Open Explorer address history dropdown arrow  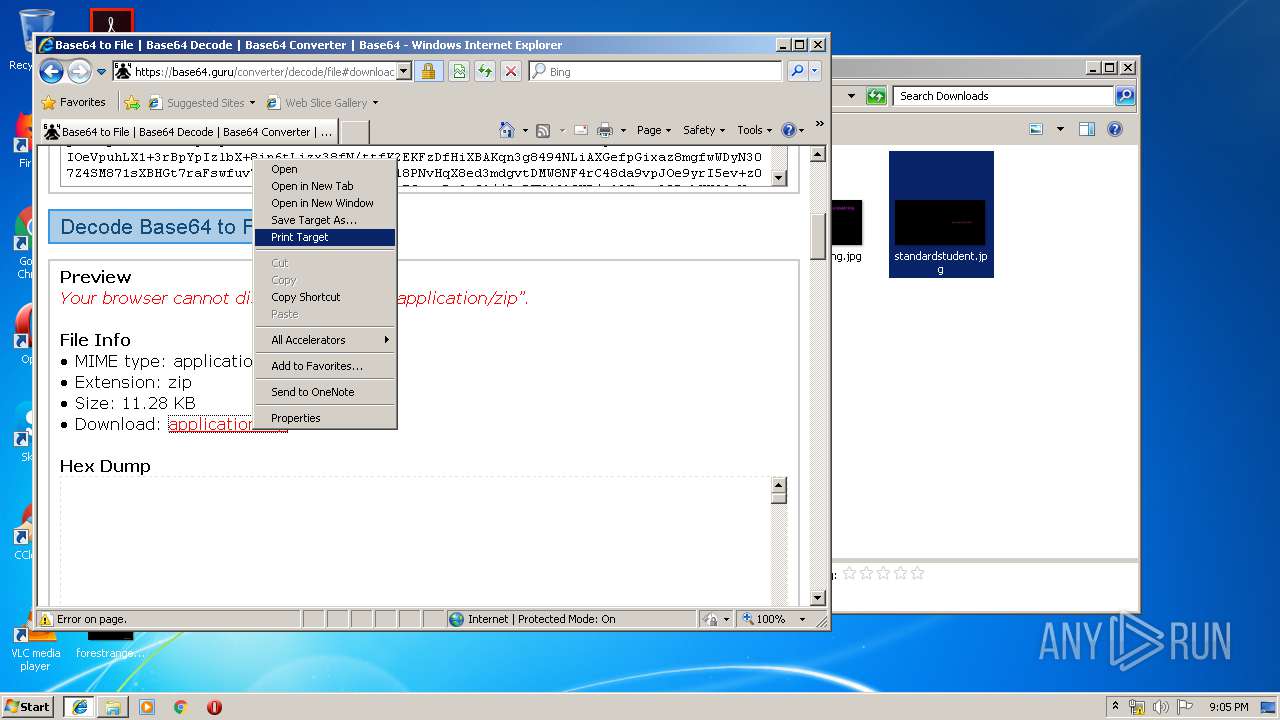852,96
